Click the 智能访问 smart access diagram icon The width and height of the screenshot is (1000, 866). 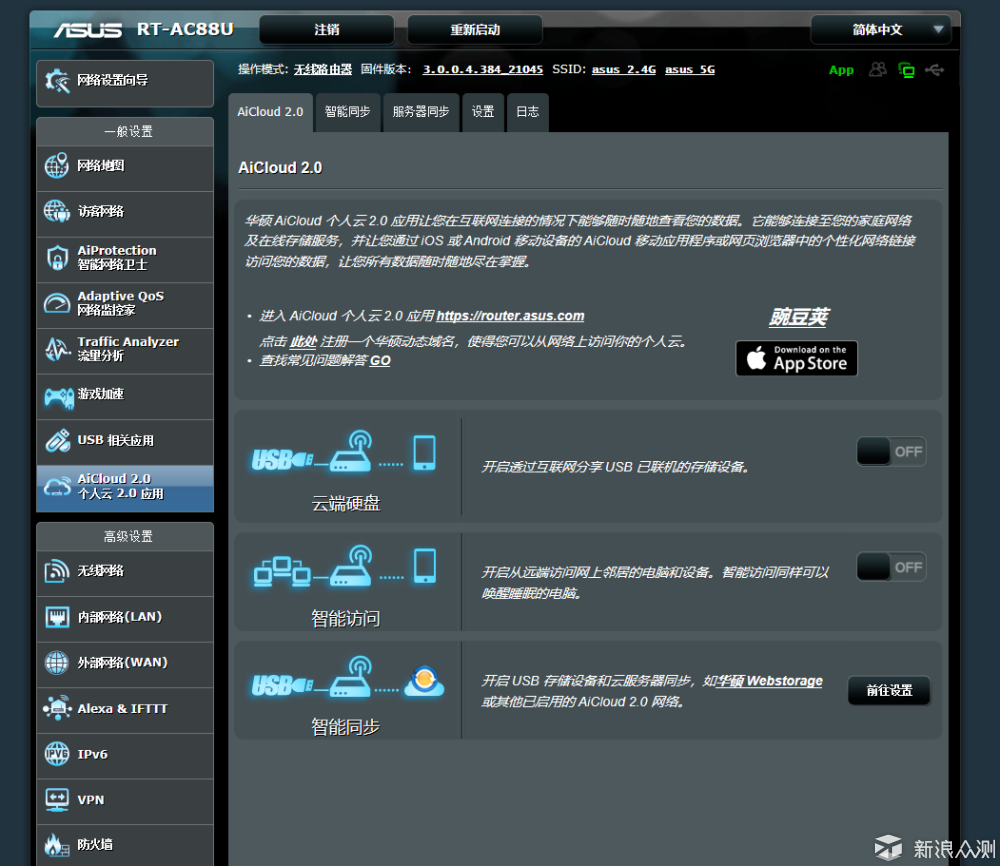344,566
